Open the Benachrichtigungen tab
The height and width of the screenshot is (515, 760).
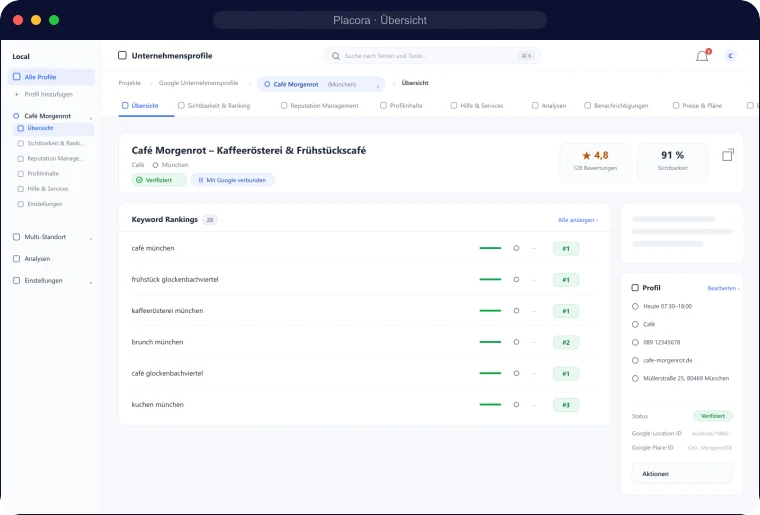tap(616, 106)
